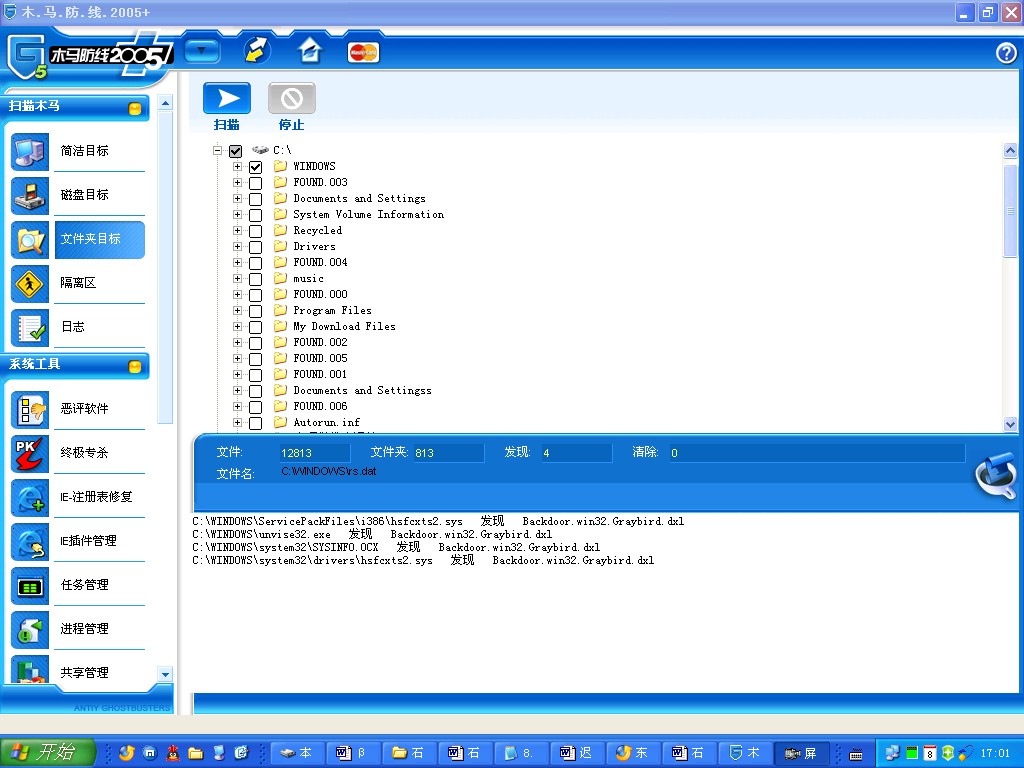Click the sidebar scroll down arrow
1024x768 pixels.
165,674
